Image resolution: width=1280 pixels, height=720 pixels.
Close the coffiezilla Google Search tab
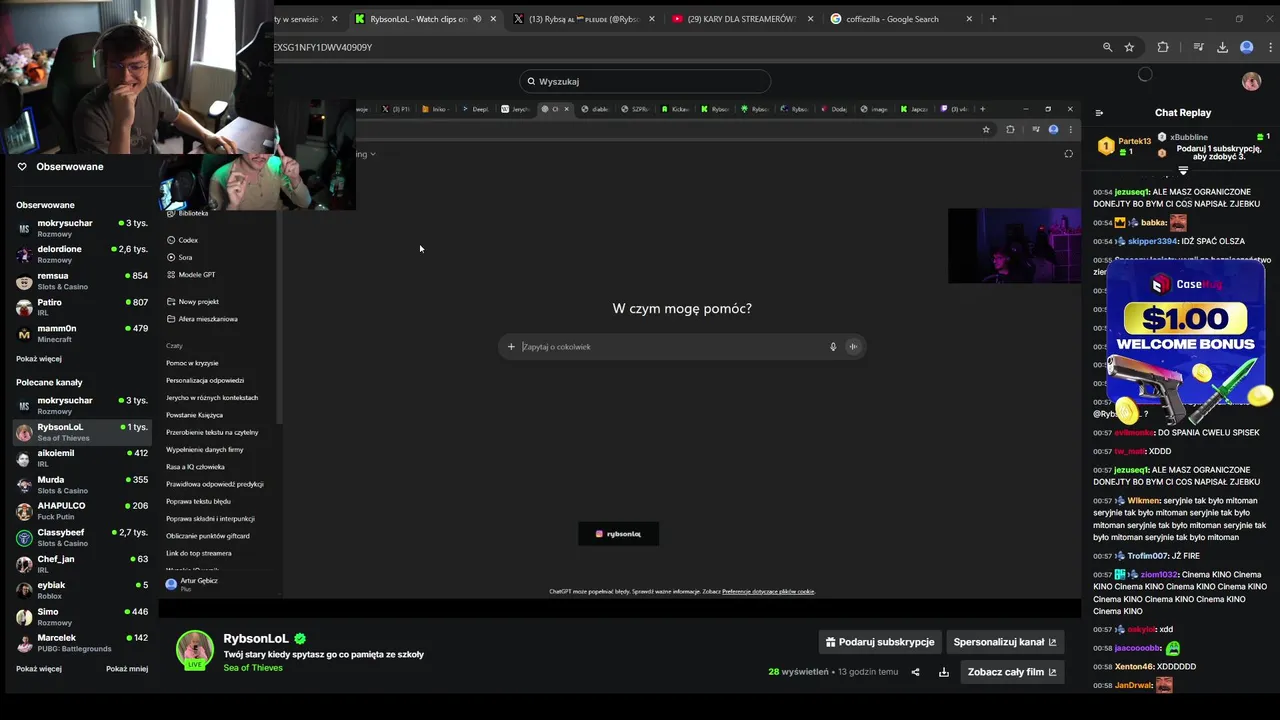(x=969, y=19)
